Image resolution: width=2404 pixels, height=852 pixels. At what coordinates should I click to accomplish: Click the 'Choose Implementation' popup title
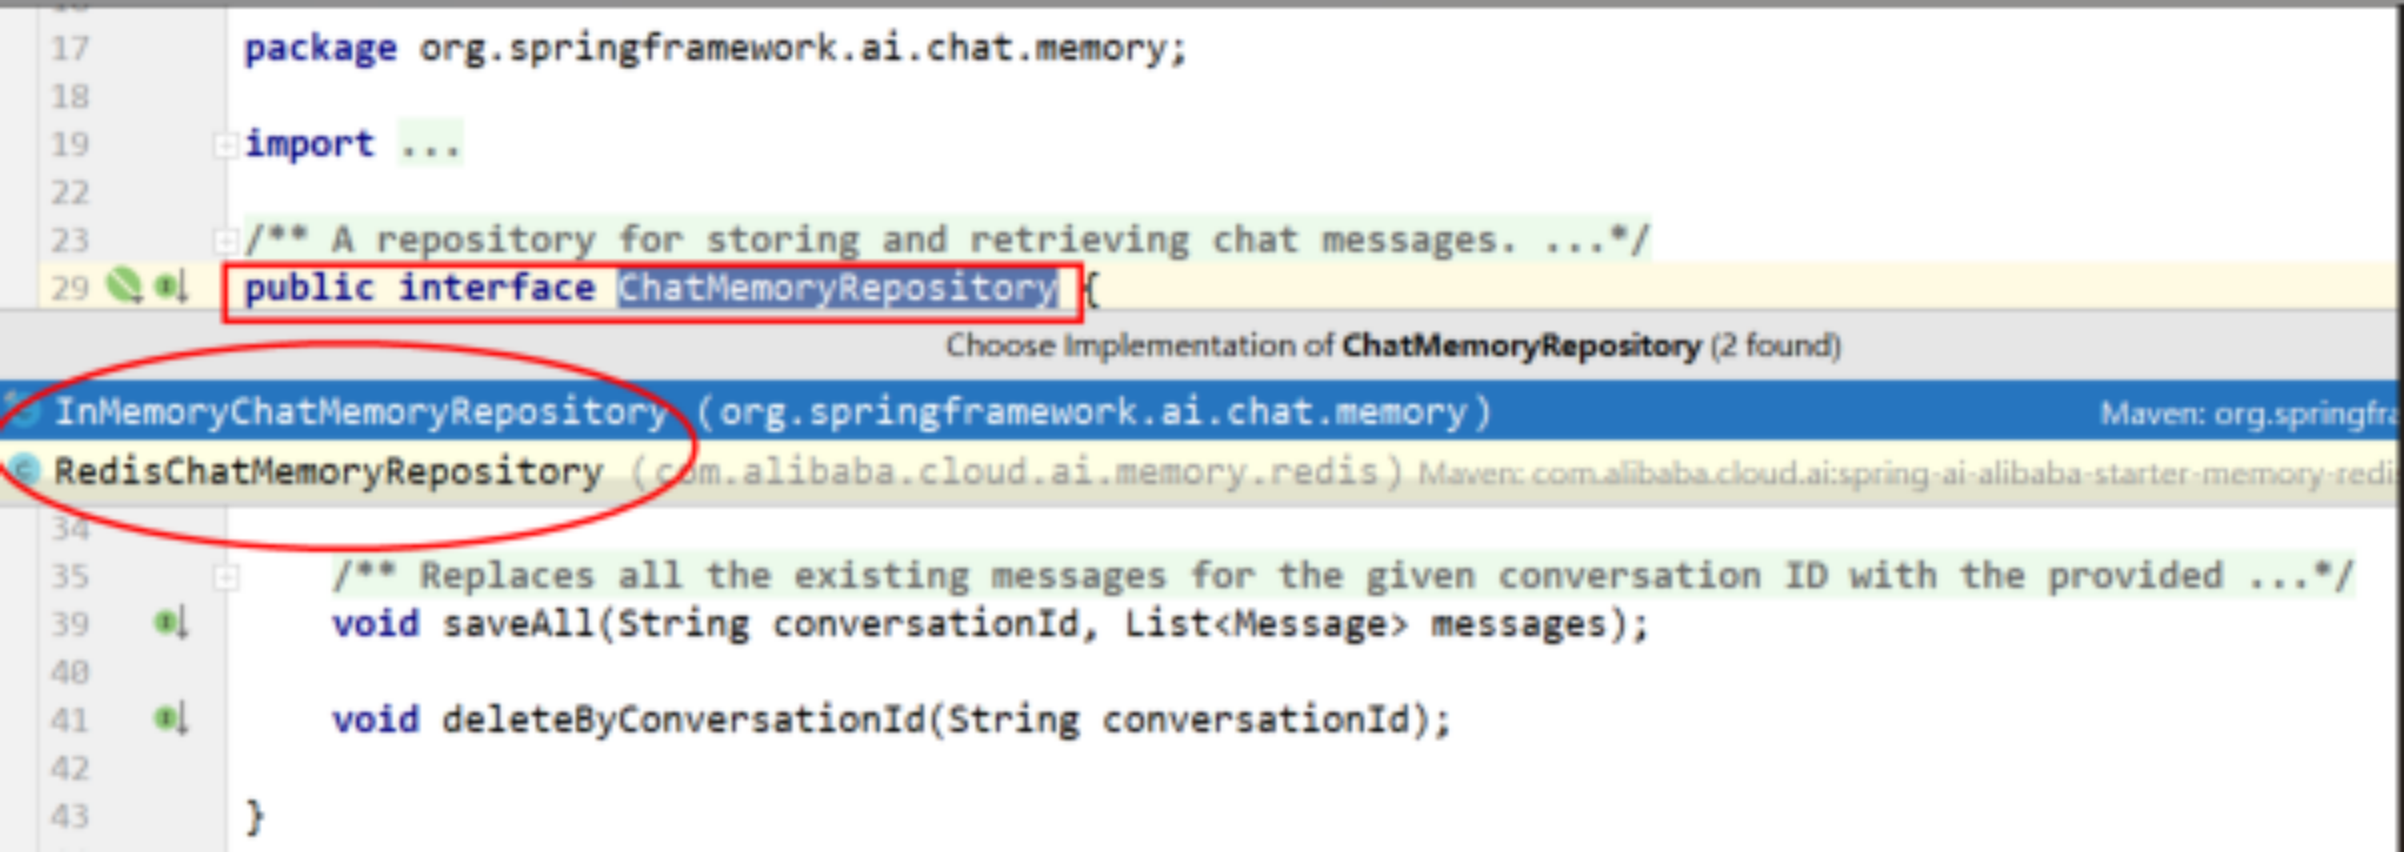point(1393,346)
